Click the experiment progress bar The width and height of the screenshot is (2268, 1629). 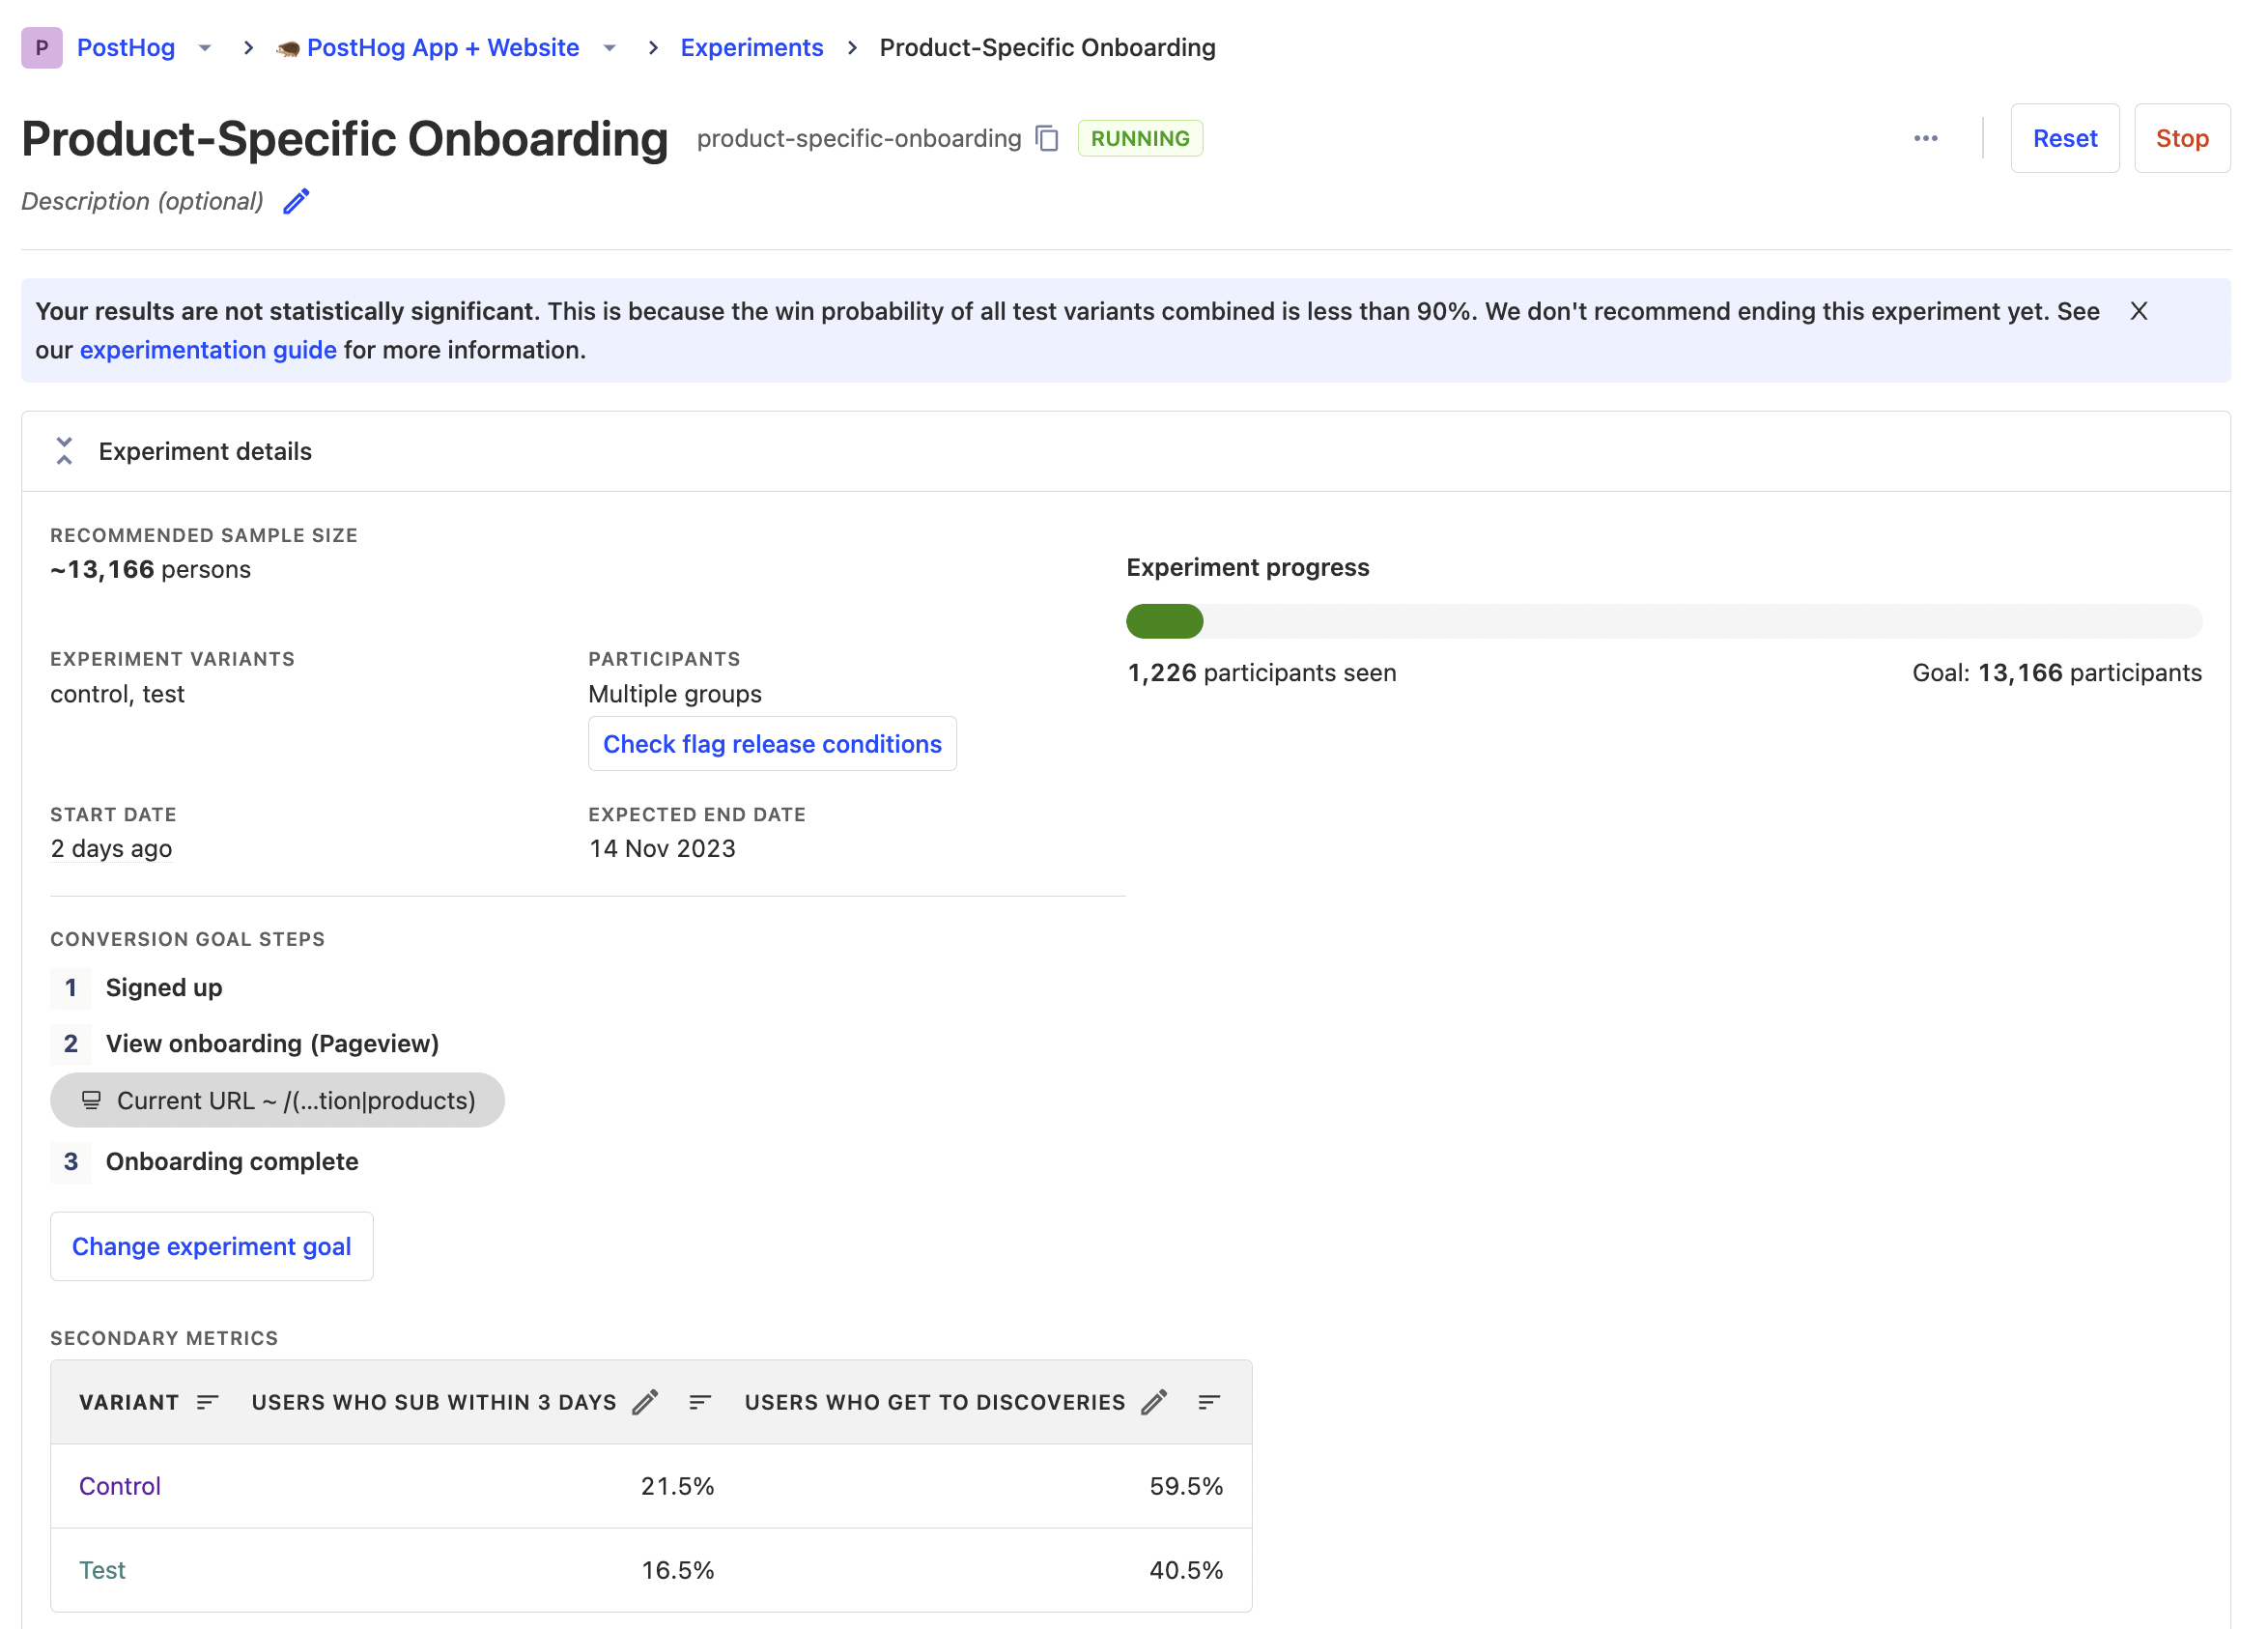coord(1663,621)
